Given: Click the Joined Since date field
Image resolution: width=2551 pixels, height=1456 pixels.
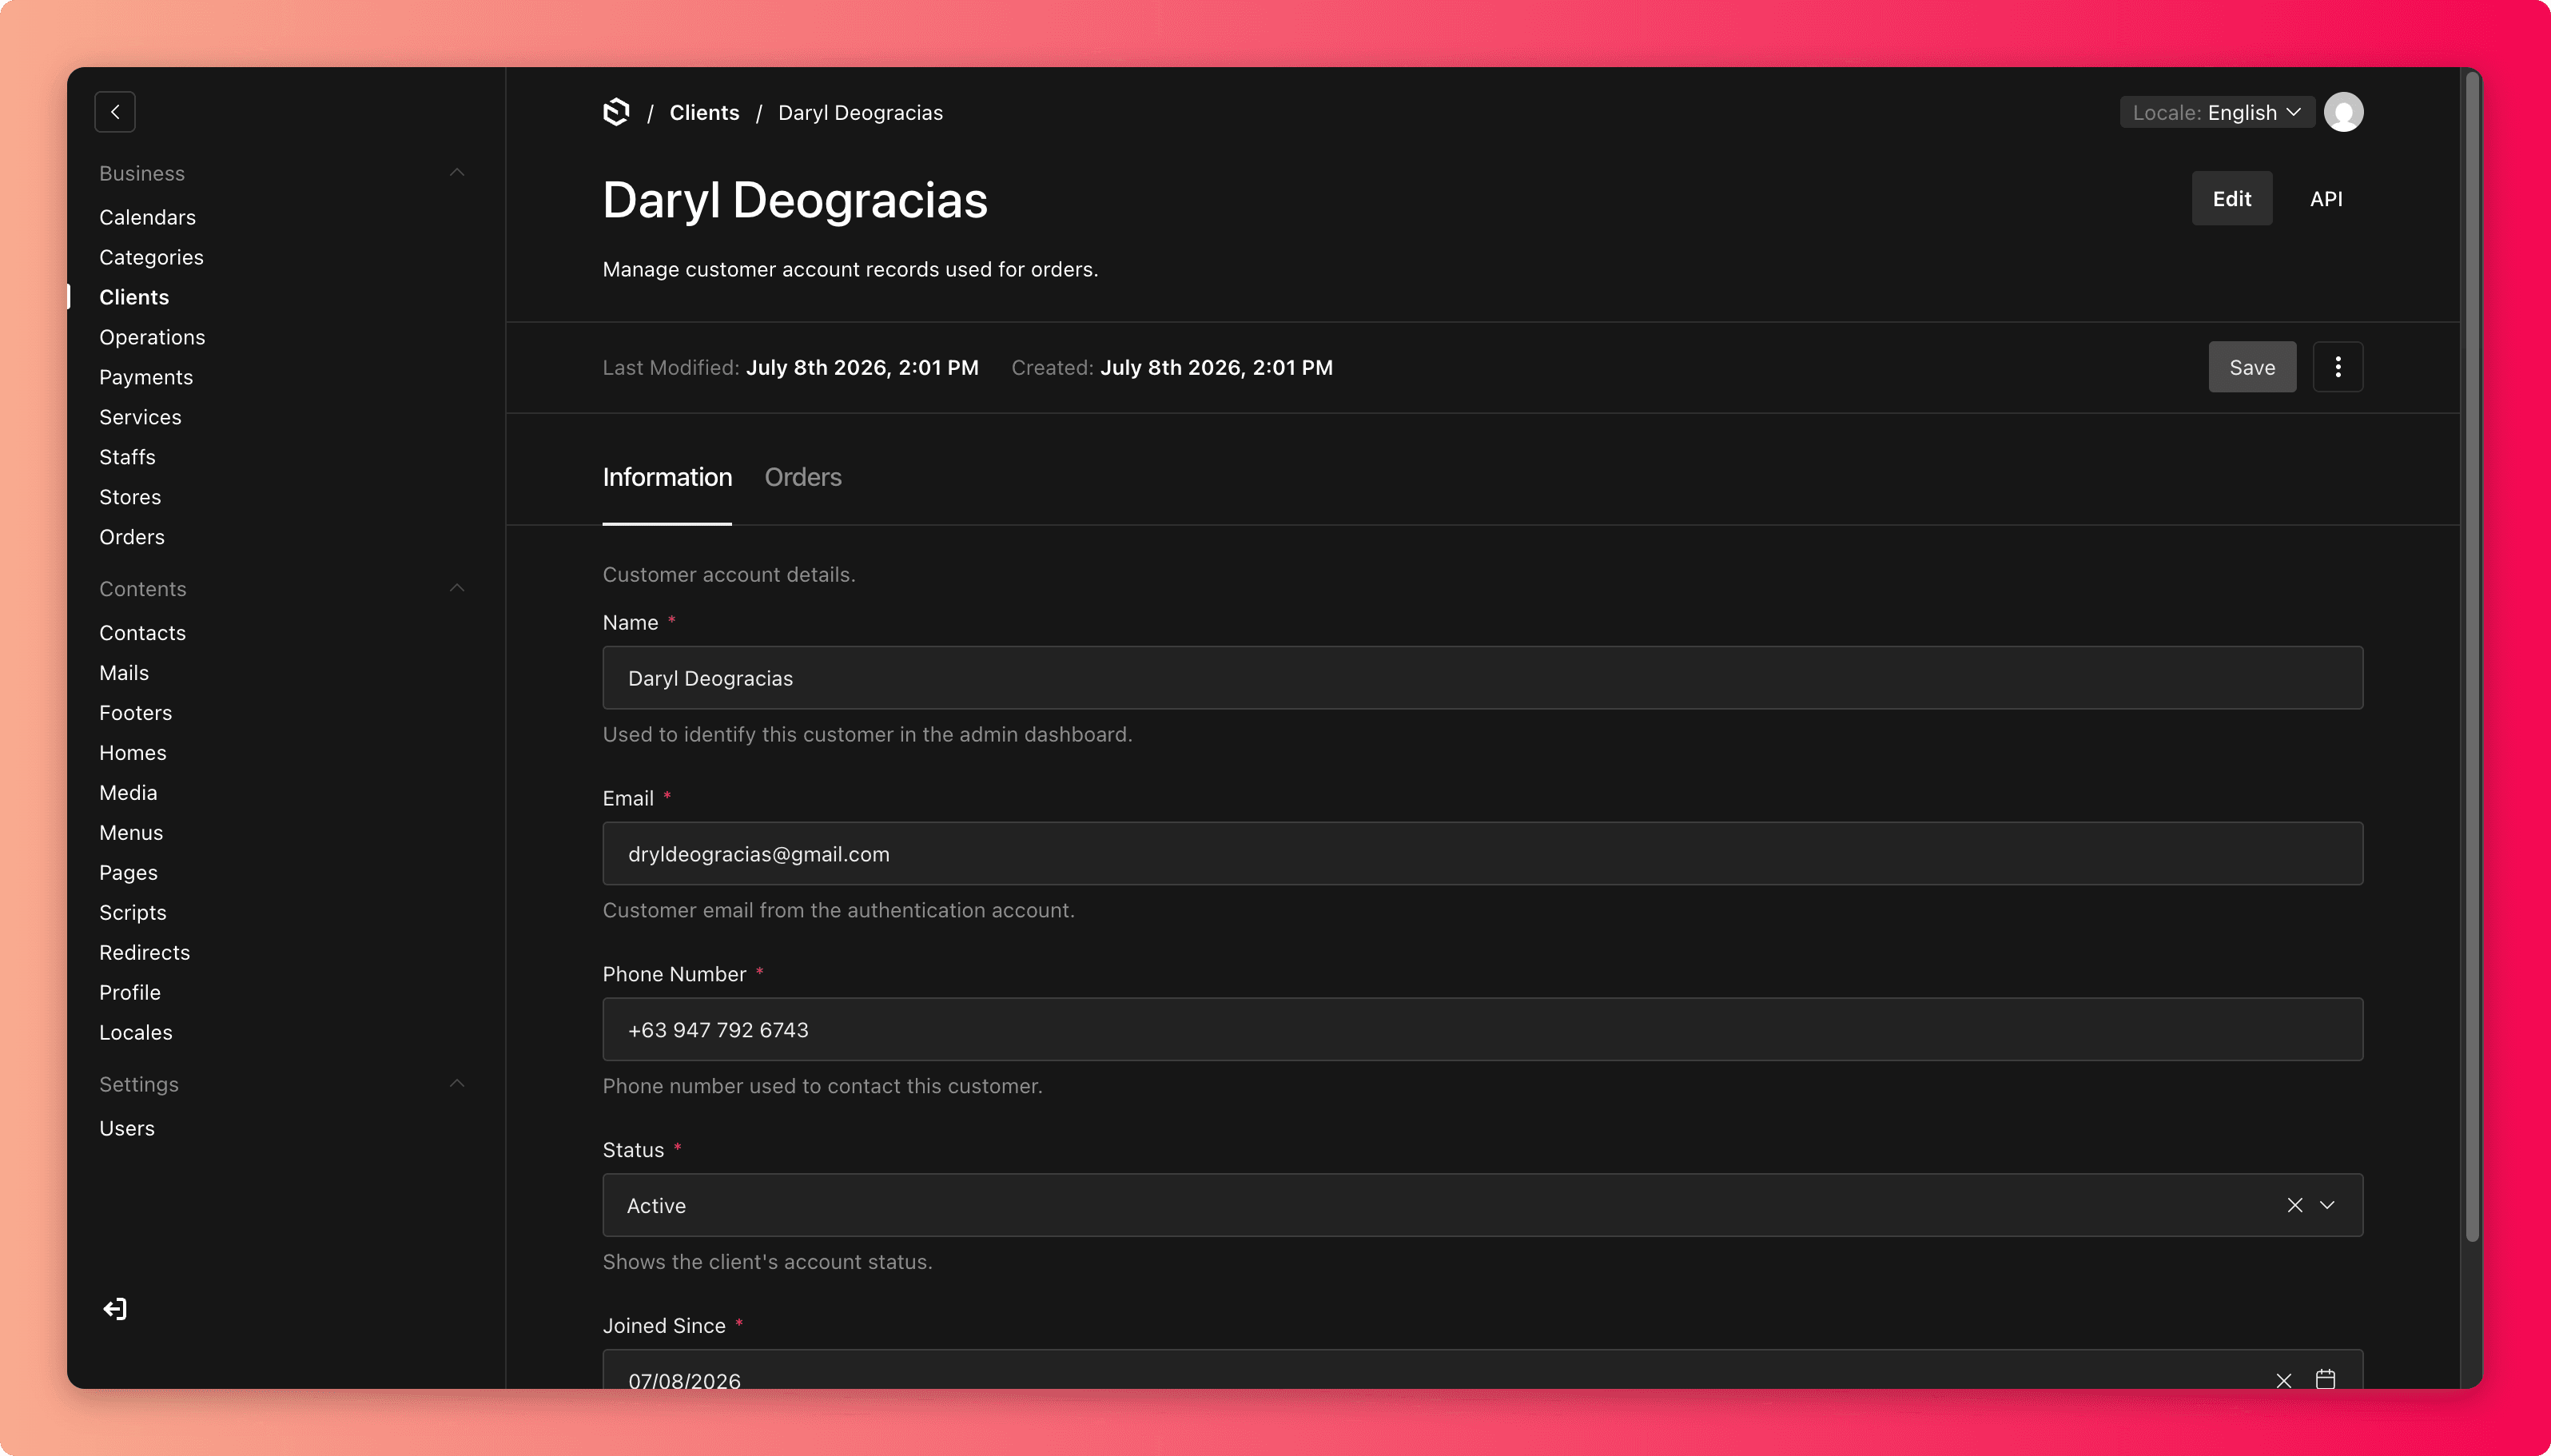Looking at the screenshot, I should (1482, 1370).
